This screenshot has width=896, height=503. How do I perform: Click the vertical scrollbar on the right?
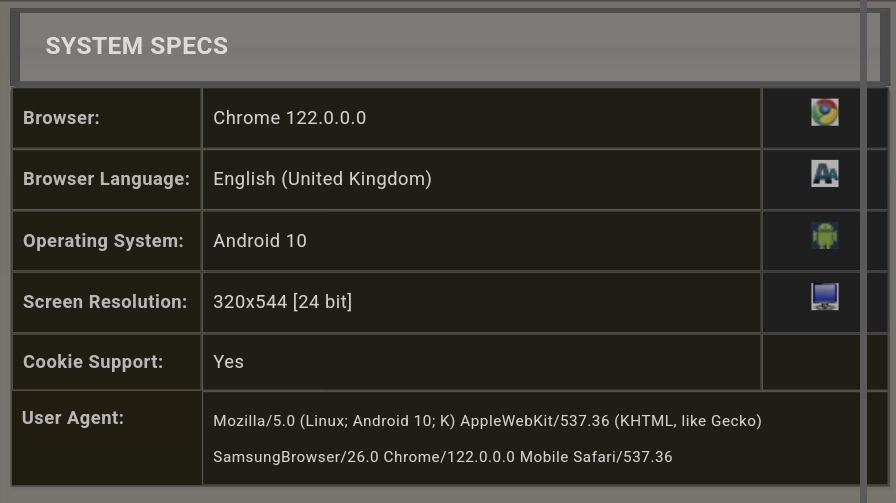[x=864, y=250]
